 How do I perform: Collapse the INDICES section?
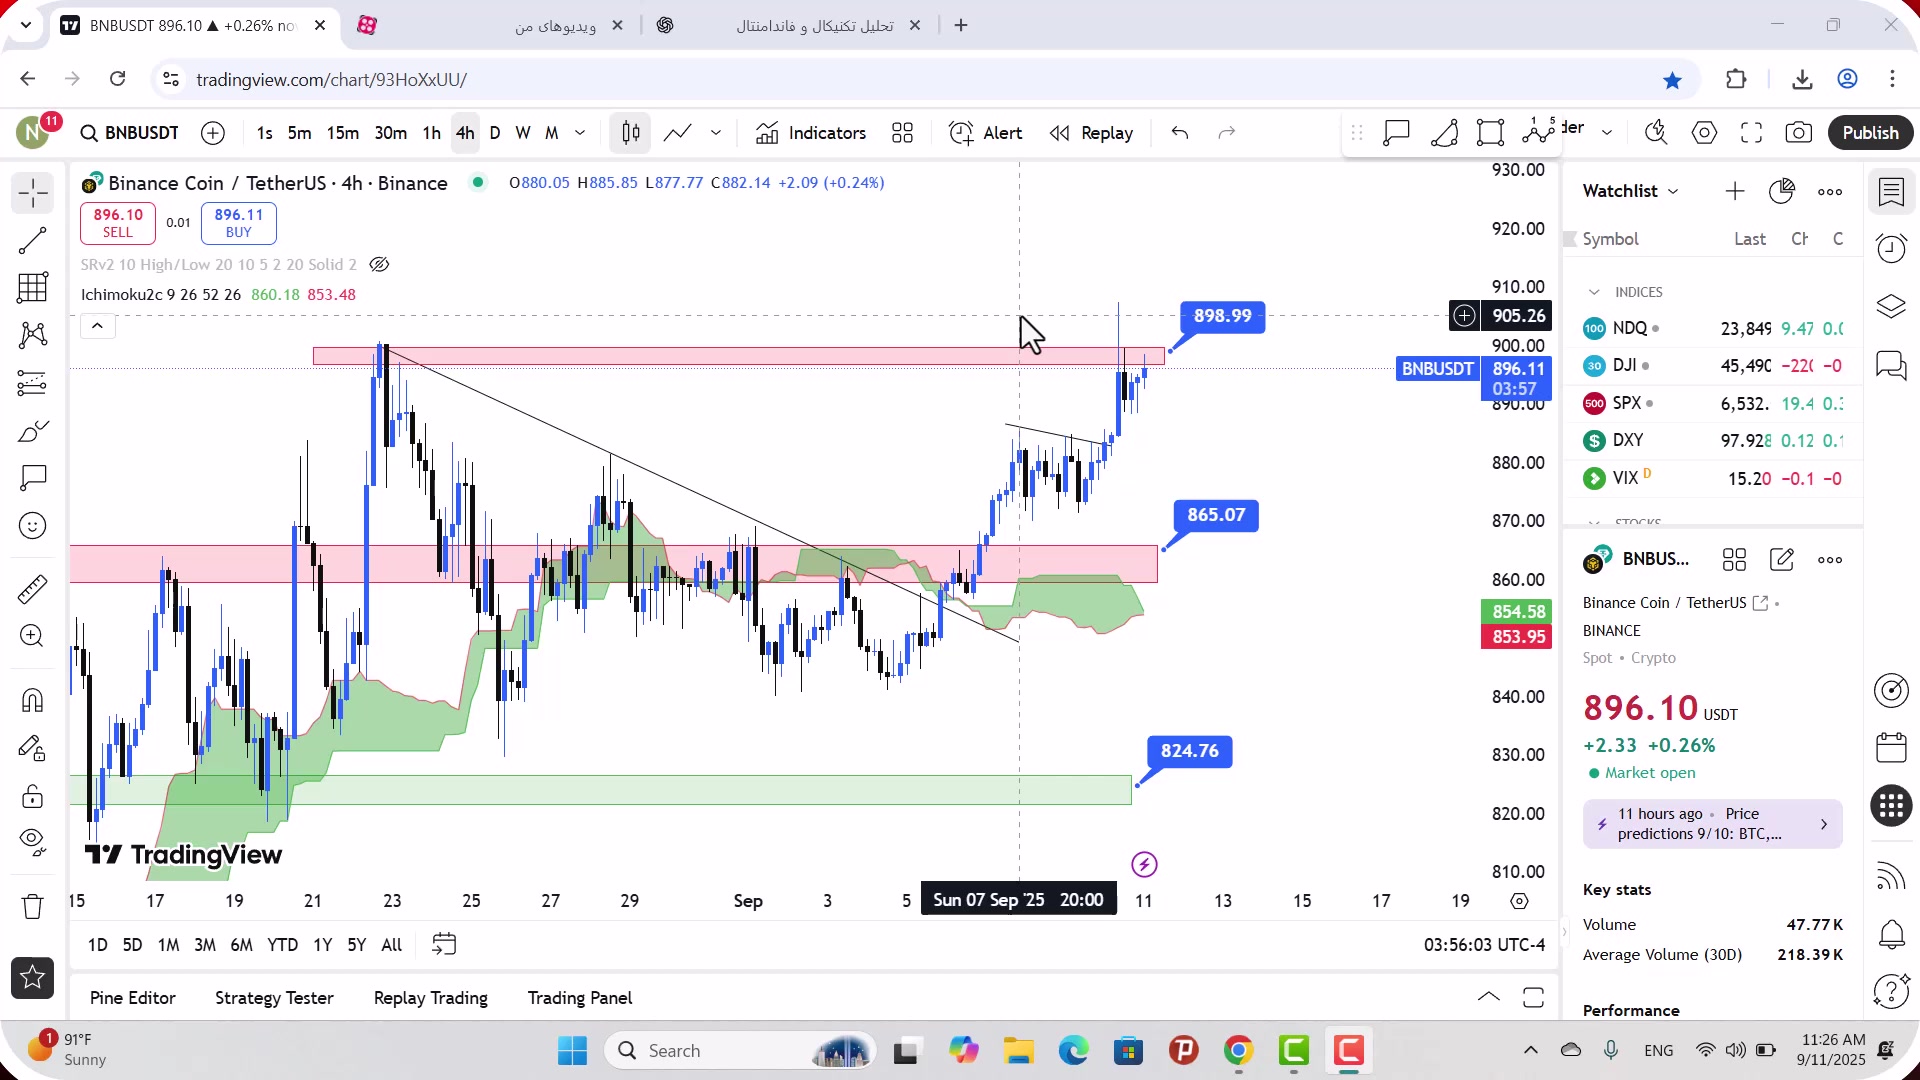pos(1594,292)
